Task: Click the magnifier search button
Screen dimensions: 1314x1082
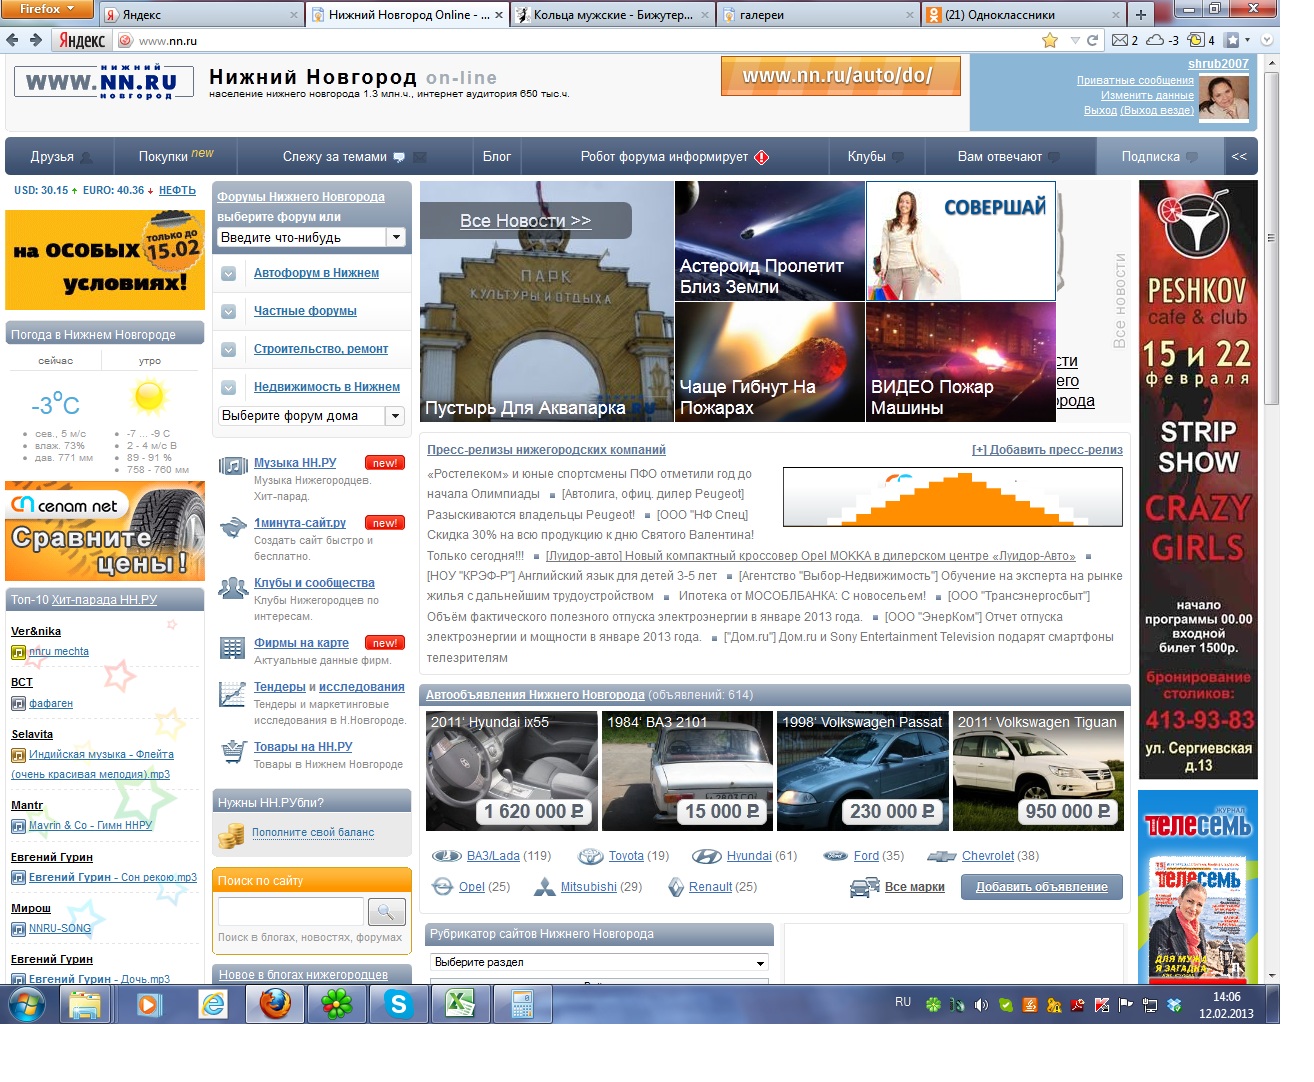Action: tap(386, 911)
